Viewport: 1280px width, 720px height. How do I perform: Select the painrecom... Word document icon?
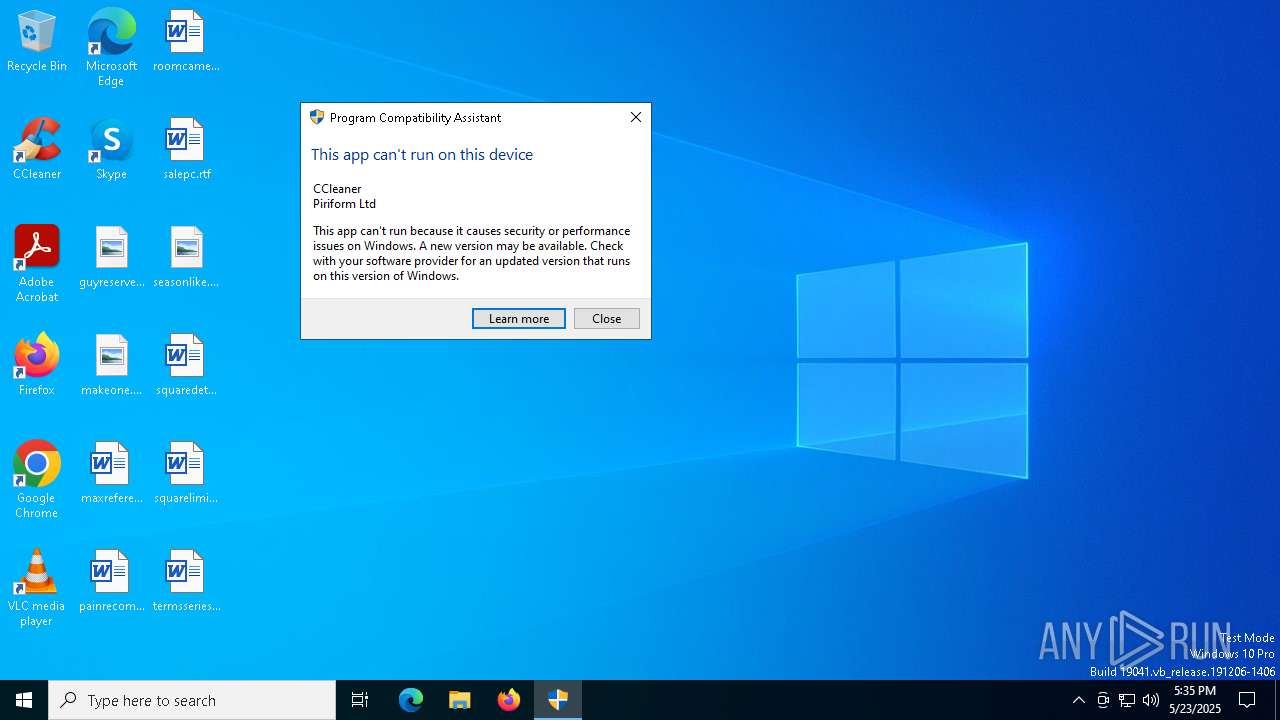[x=111, y=582]
